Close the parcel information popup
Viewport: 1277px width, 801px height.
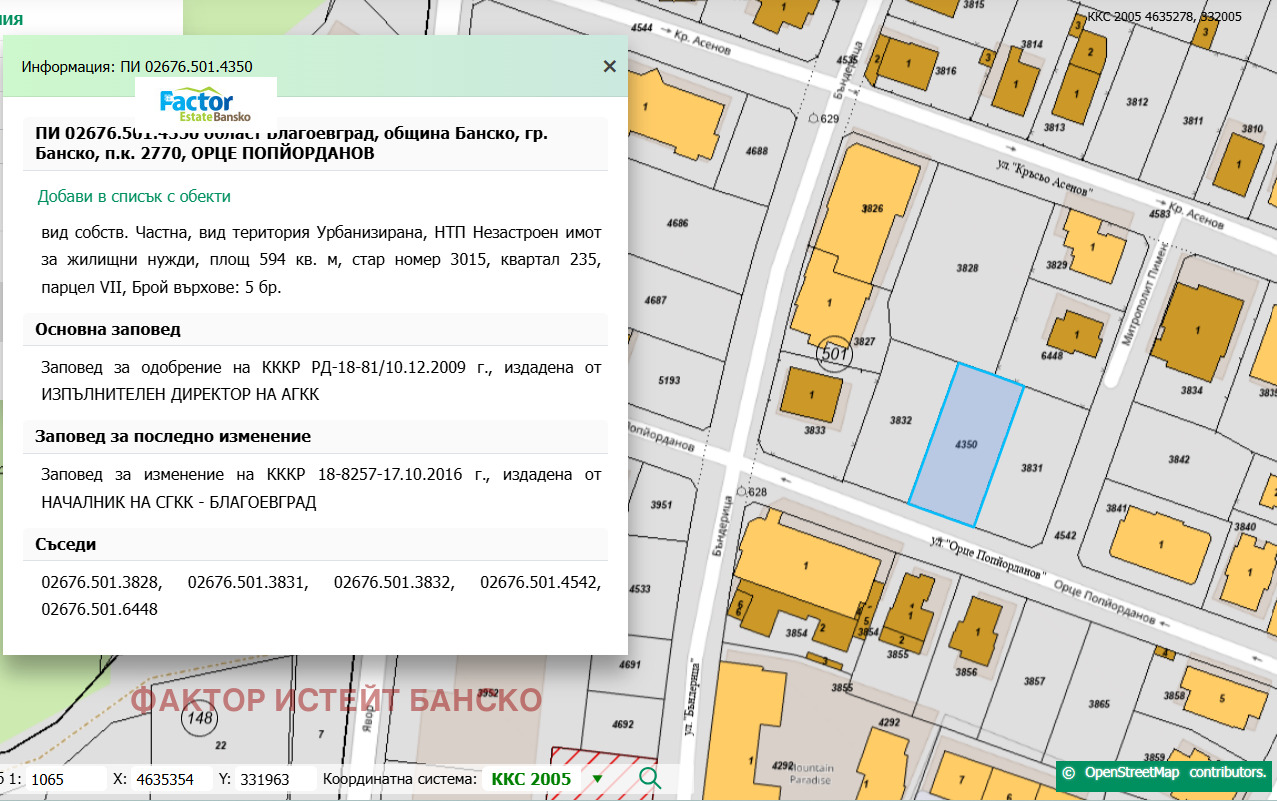[x=609, y=67]
